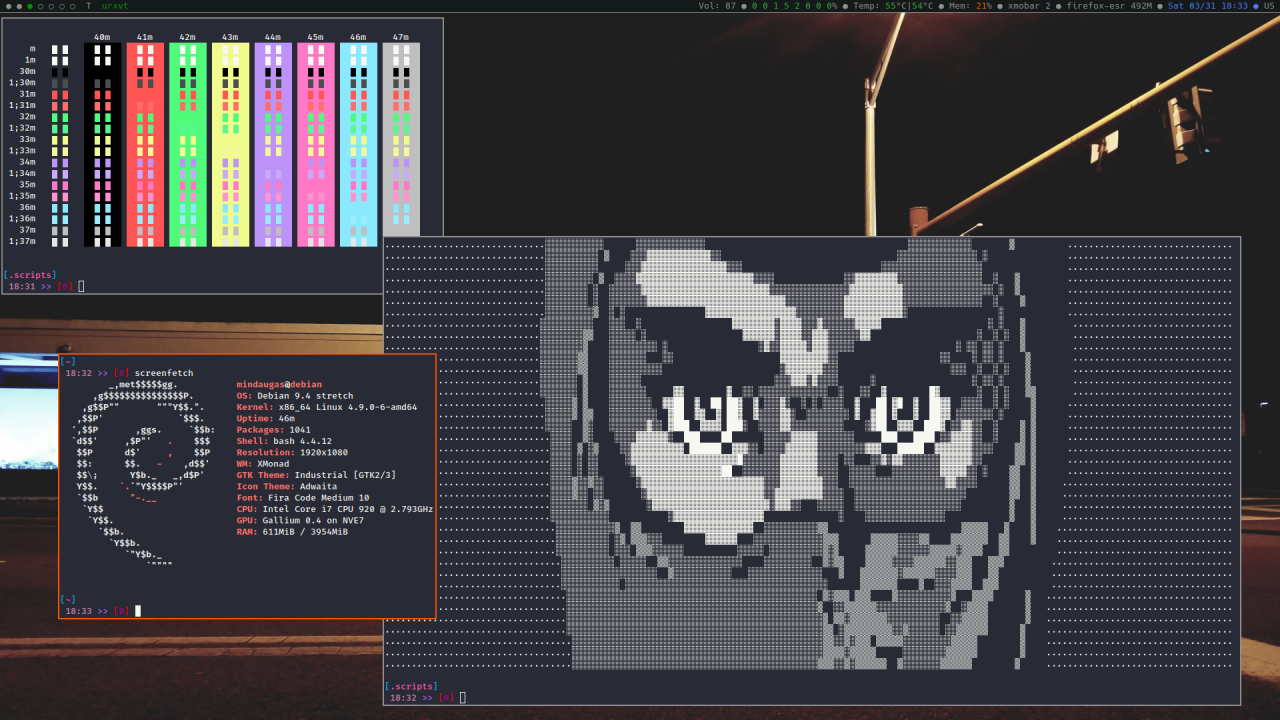This screenshot has height=720, width=1280.
Task: Focus the color test terminal prompt
Action: point(45,286)
